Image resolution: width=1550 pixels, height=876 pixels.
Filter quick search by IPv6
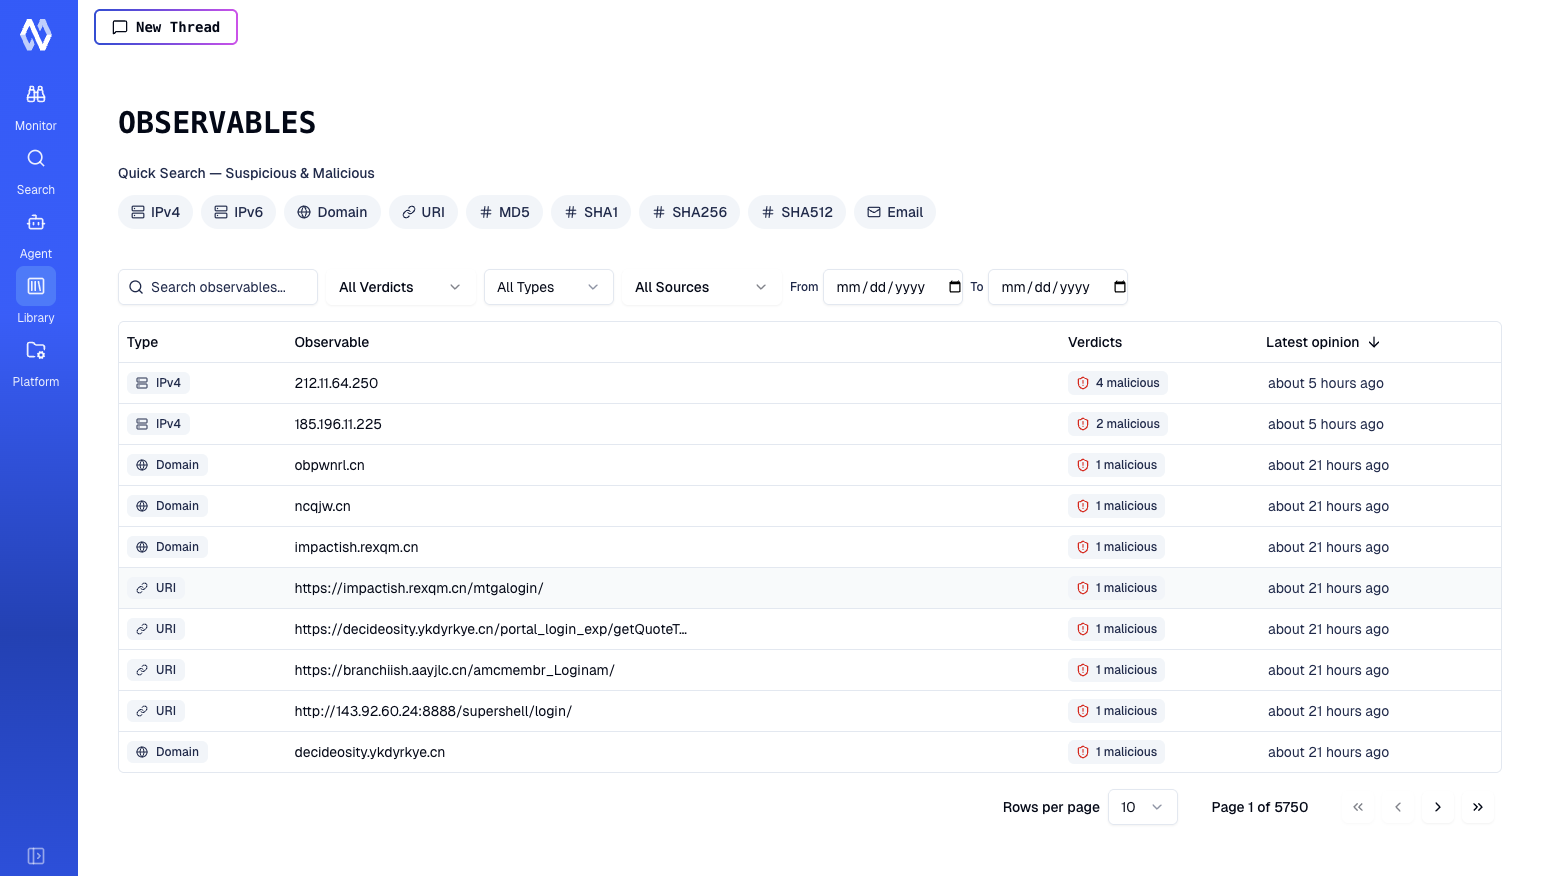coord(238,212)
